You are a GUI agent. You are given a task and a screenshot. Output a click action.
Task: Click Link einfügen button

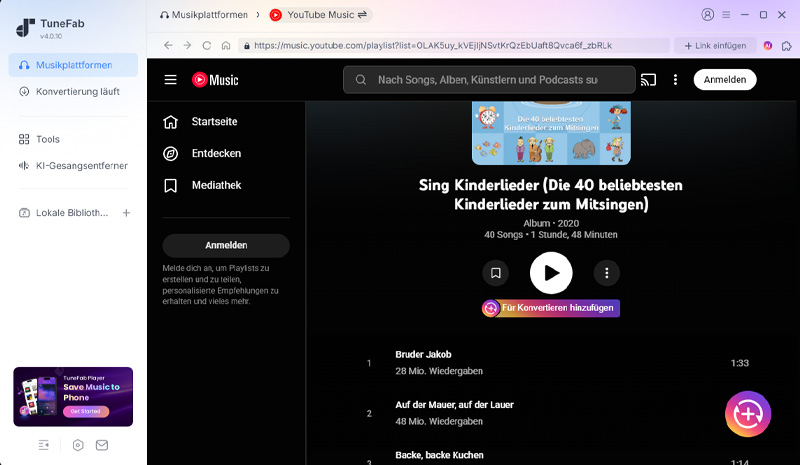pyautogui.click(x=715, y=45)
